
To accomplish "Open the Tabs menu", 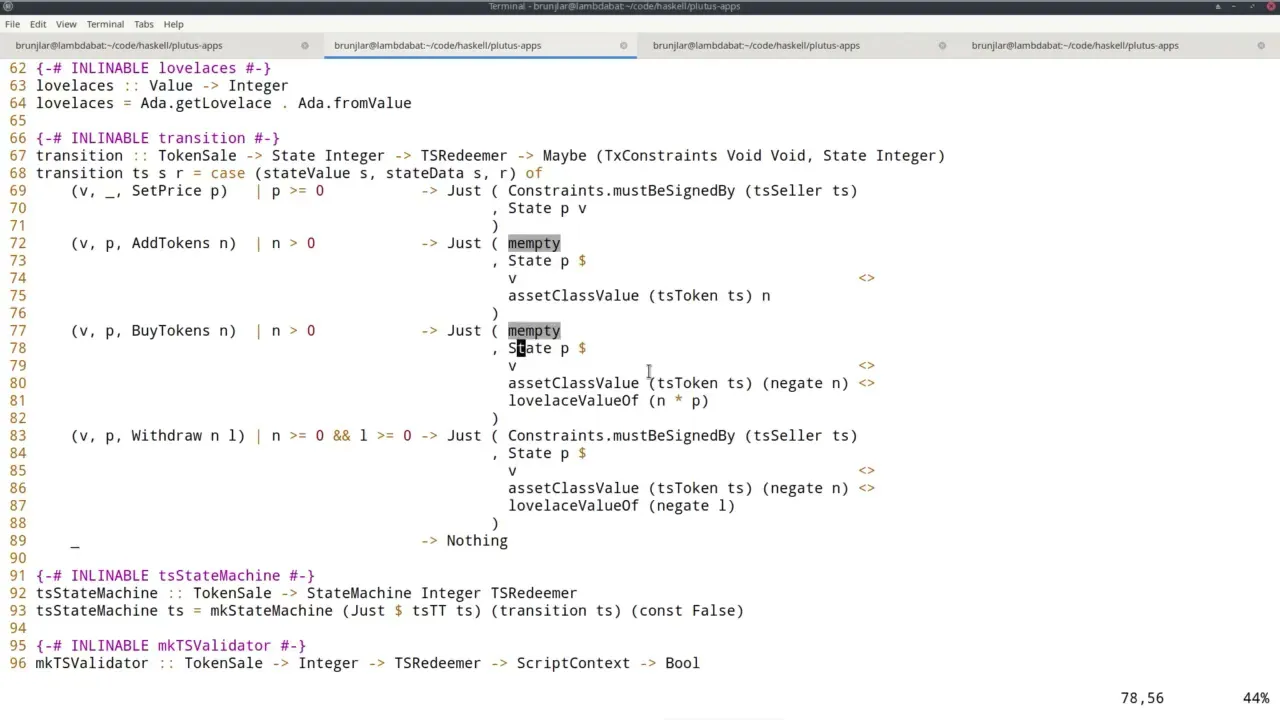I will pyautogui.click(x=144, y=24).
